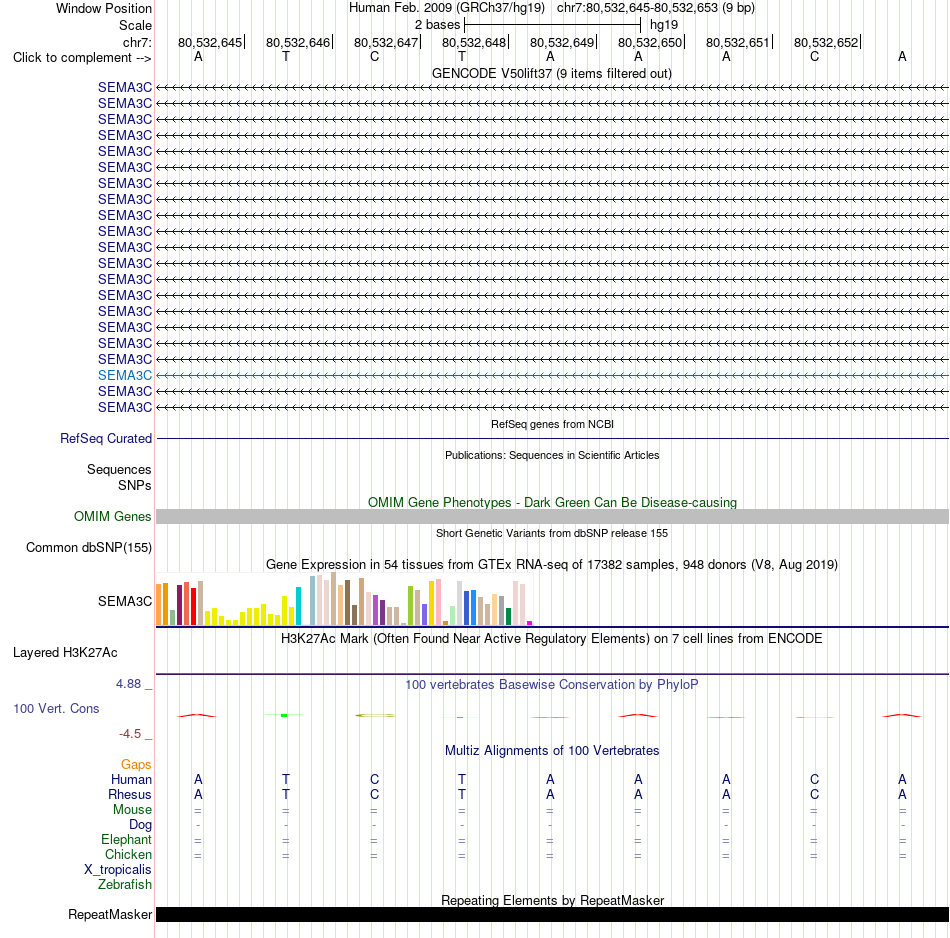Open 'Repeating Elements by RepeatMasker' title
Screen dimensions: 950x938
tap(552, 900)
